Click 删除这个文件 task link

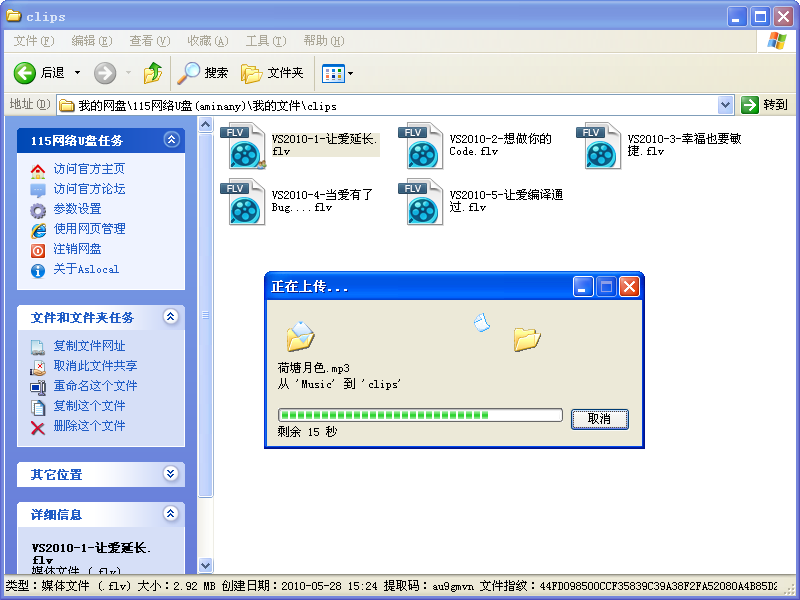[x=89, y=426]
